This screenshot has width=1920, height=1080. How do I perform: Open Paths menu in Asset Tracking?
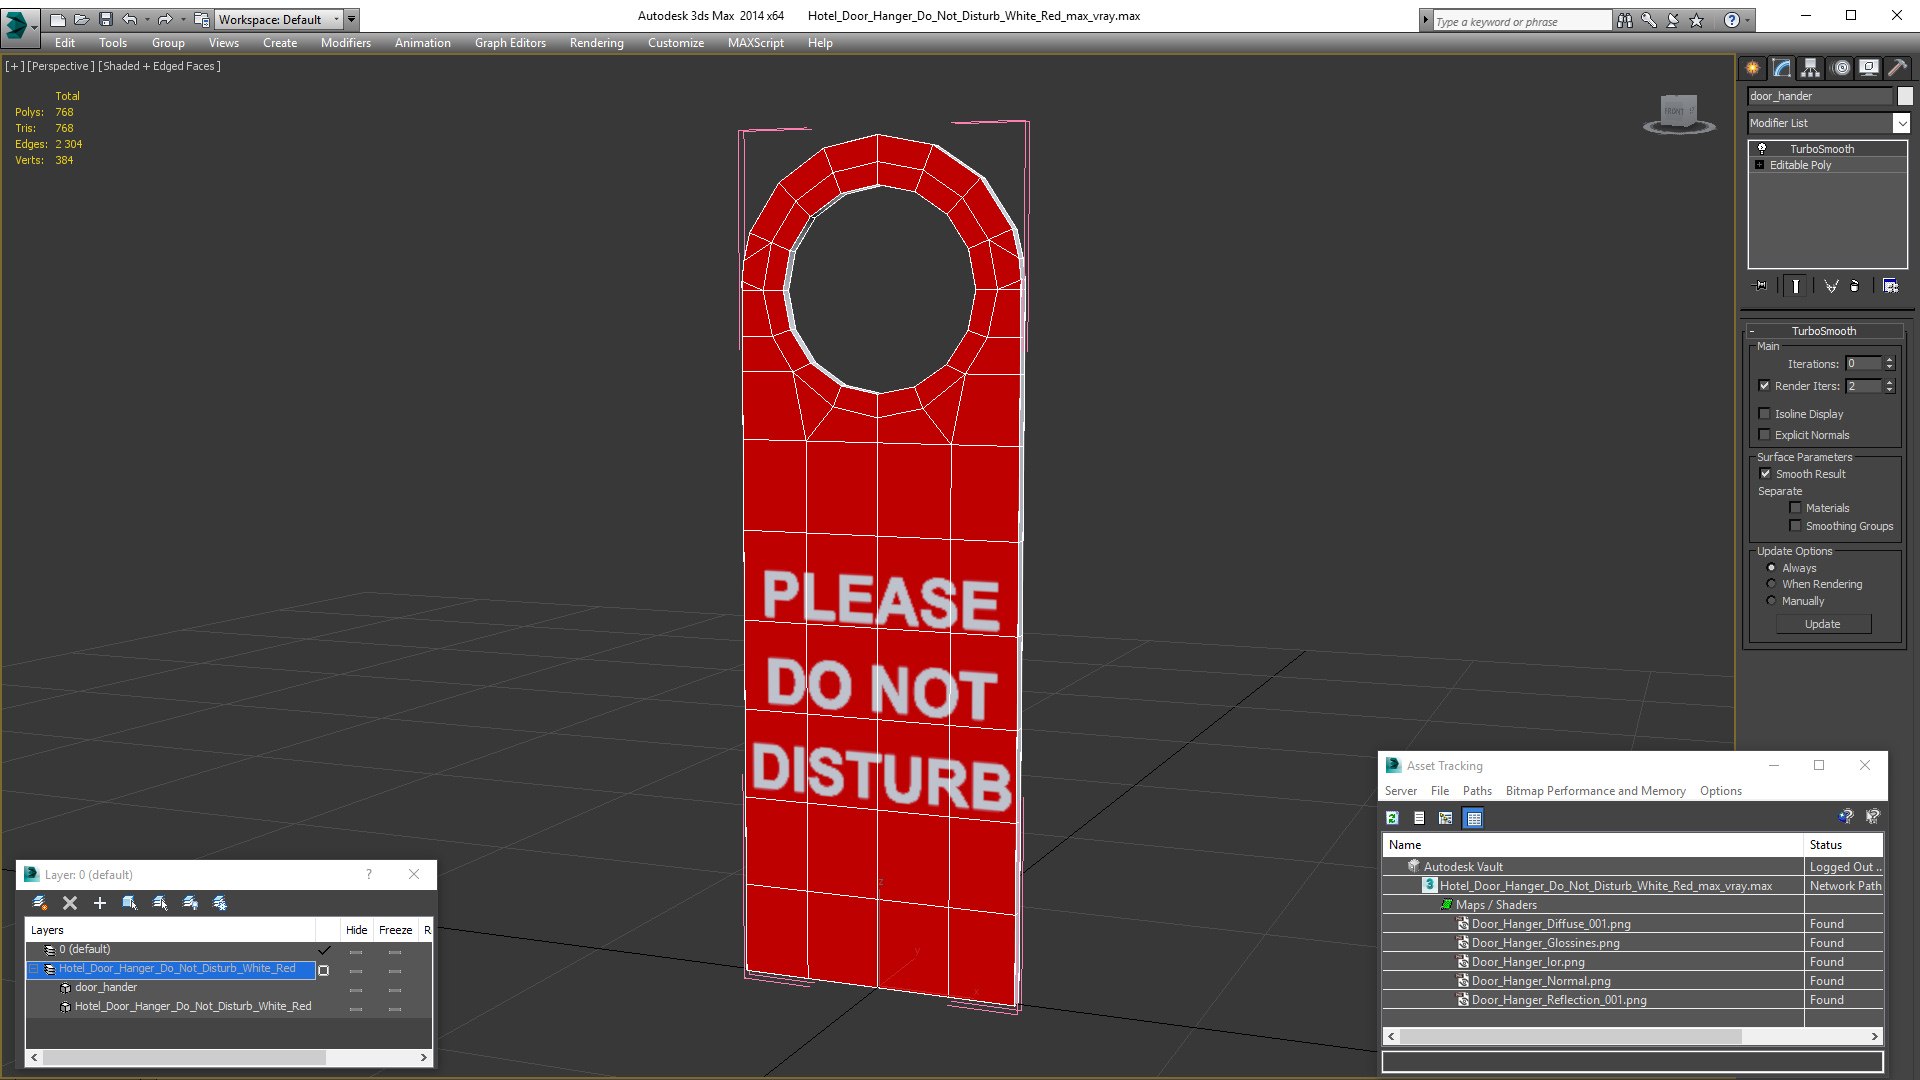[1477, 791]
